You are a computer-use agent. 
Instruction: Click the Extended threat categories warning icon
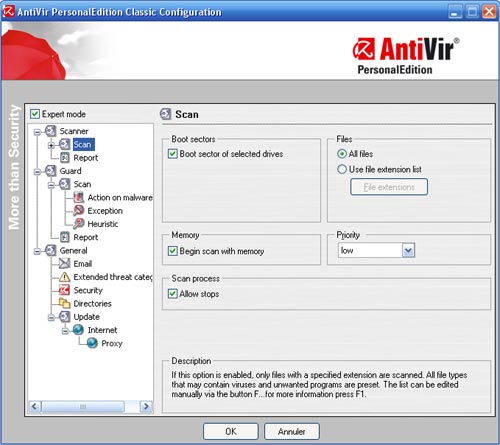click(x=64, y=277)
